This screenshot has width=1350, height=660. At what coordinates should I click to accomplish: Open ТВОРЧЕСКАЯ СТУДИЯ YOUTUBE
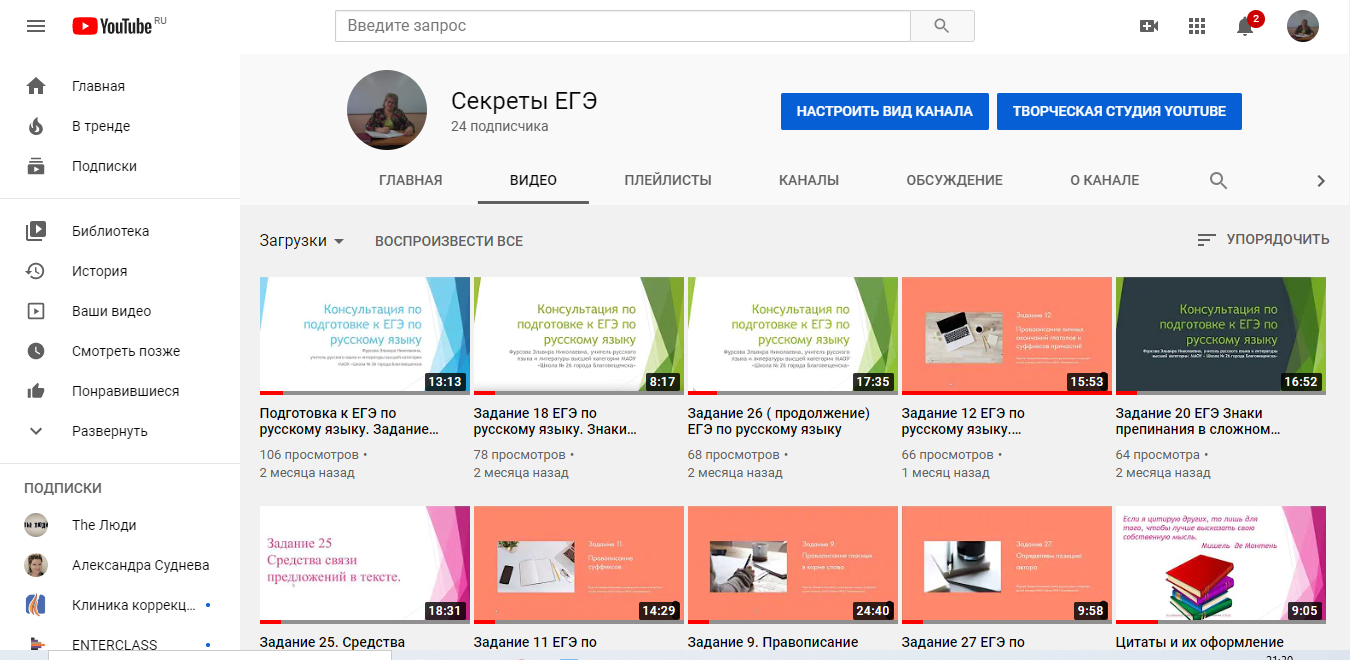[1119, 112]
